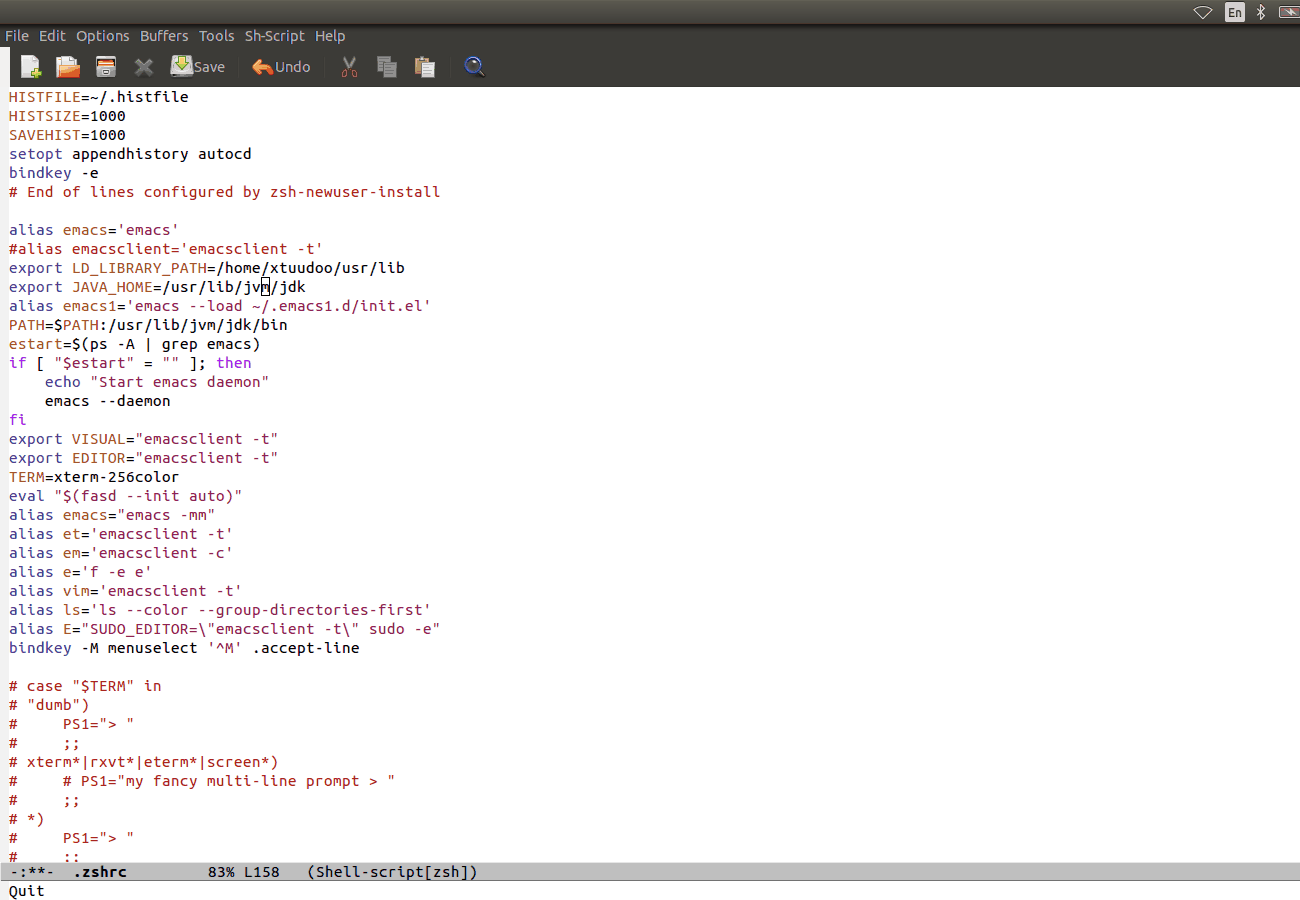
Task: Open directory with the Dired icon
Action: pyautogui.click(x=106, y=67)
